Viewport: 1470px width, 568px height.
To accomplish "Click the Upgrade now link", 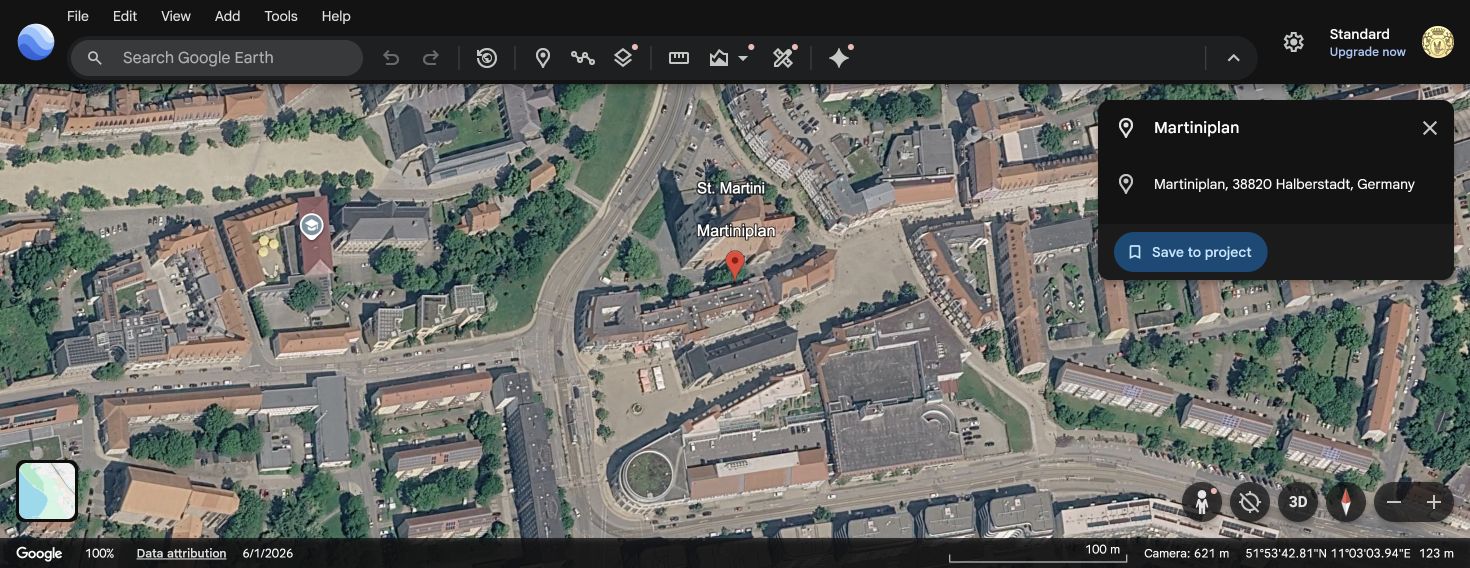I will pos(1367,52).
